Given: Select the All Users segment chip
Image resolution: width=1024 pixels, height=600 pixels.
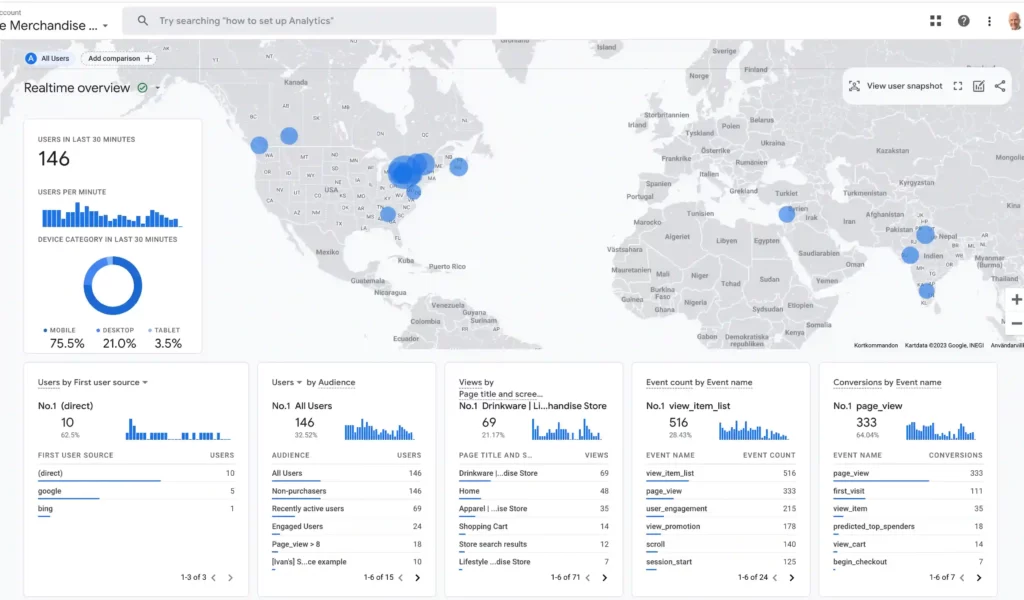Looking at the screenshot, I should tap(52, 58).
